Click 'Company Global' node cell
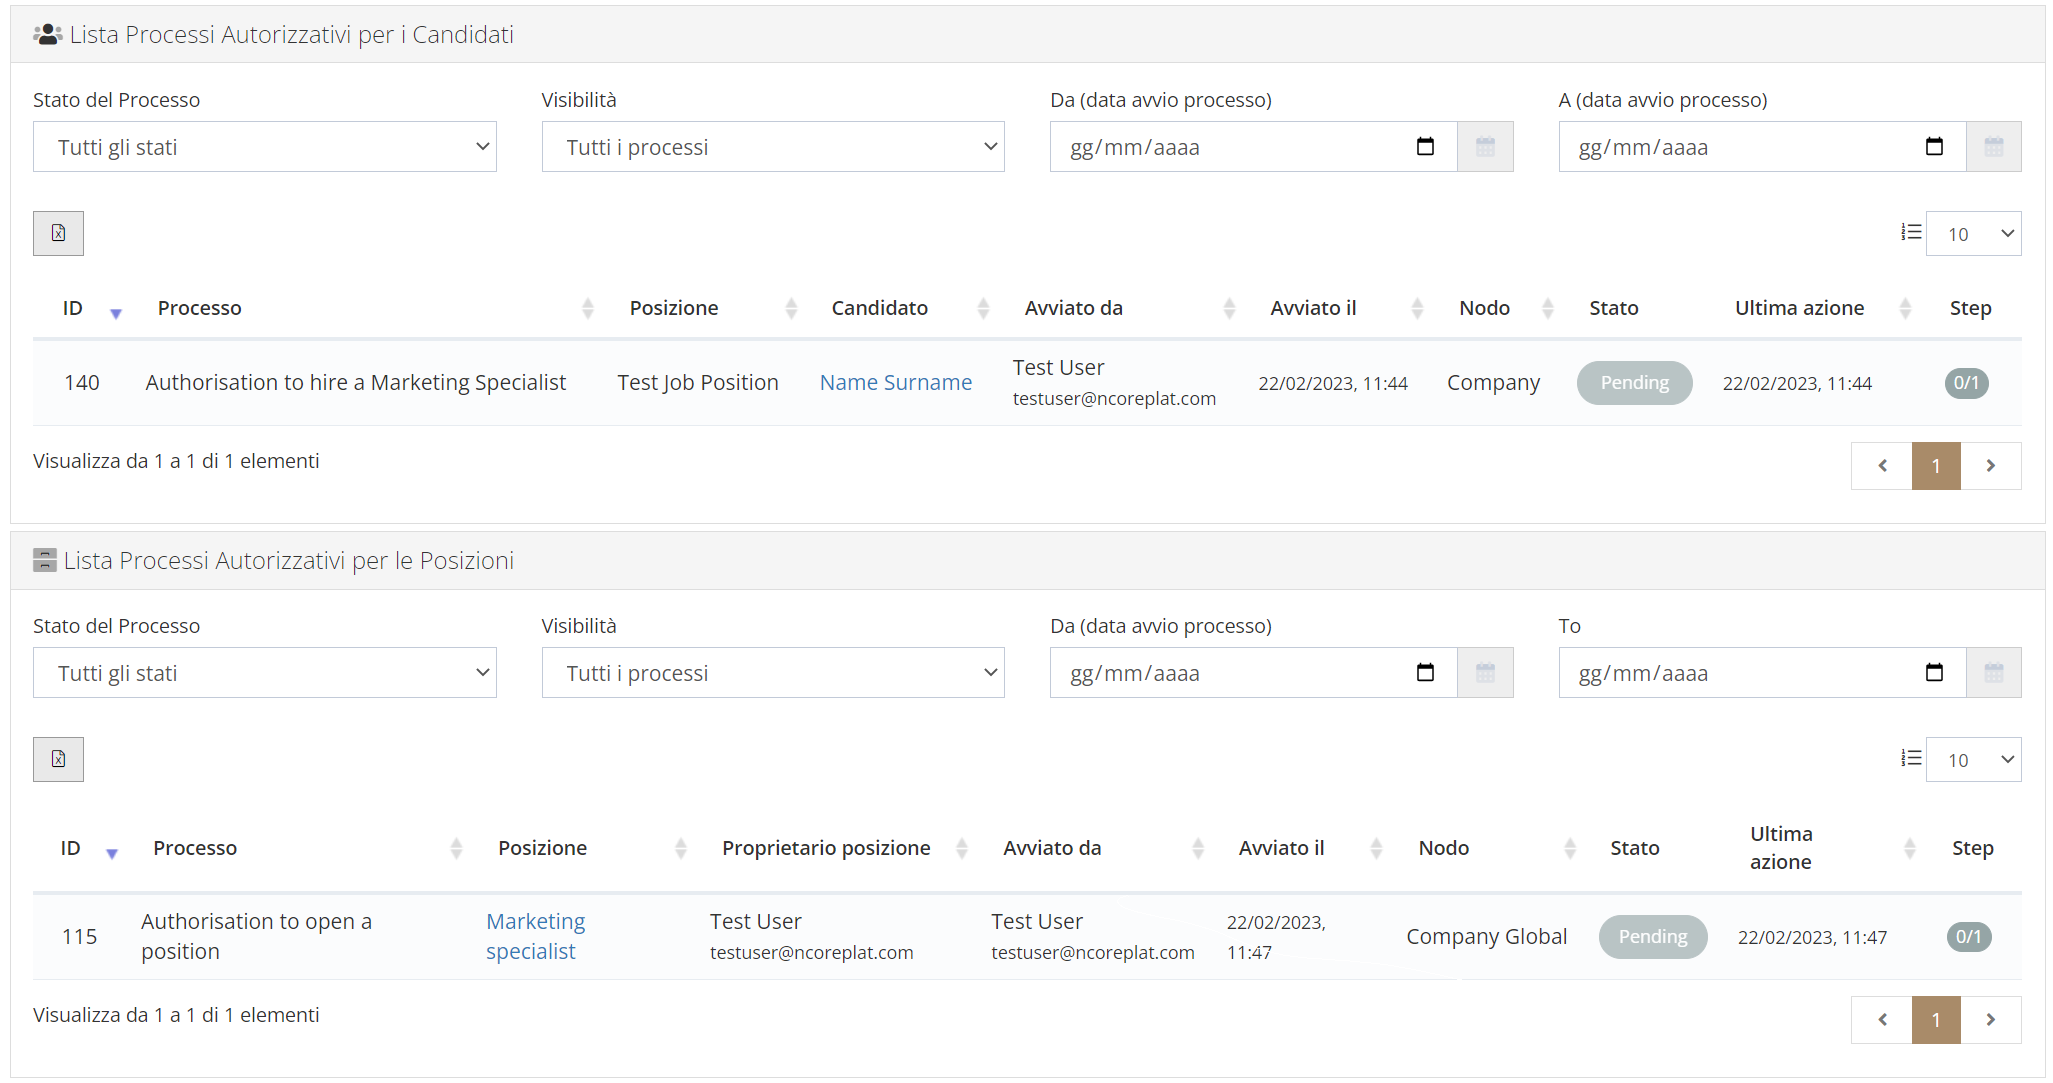2053x1083 pixels. click(x=1486, y=936)
